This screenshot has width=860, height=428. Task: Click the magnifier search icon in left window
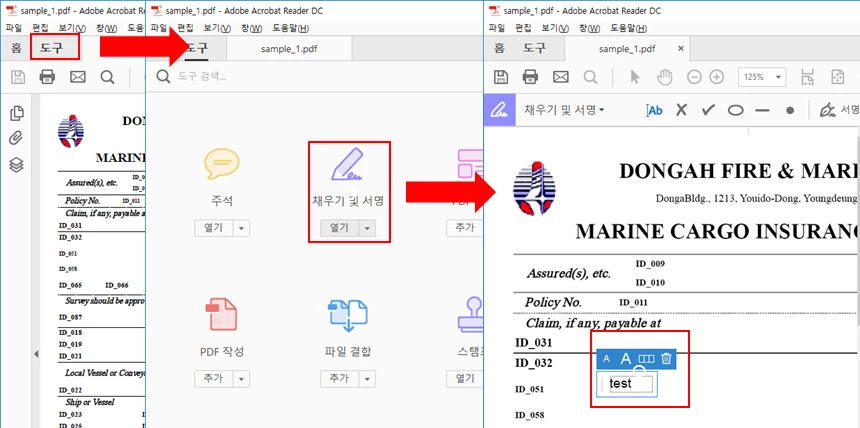pos(108,77)
